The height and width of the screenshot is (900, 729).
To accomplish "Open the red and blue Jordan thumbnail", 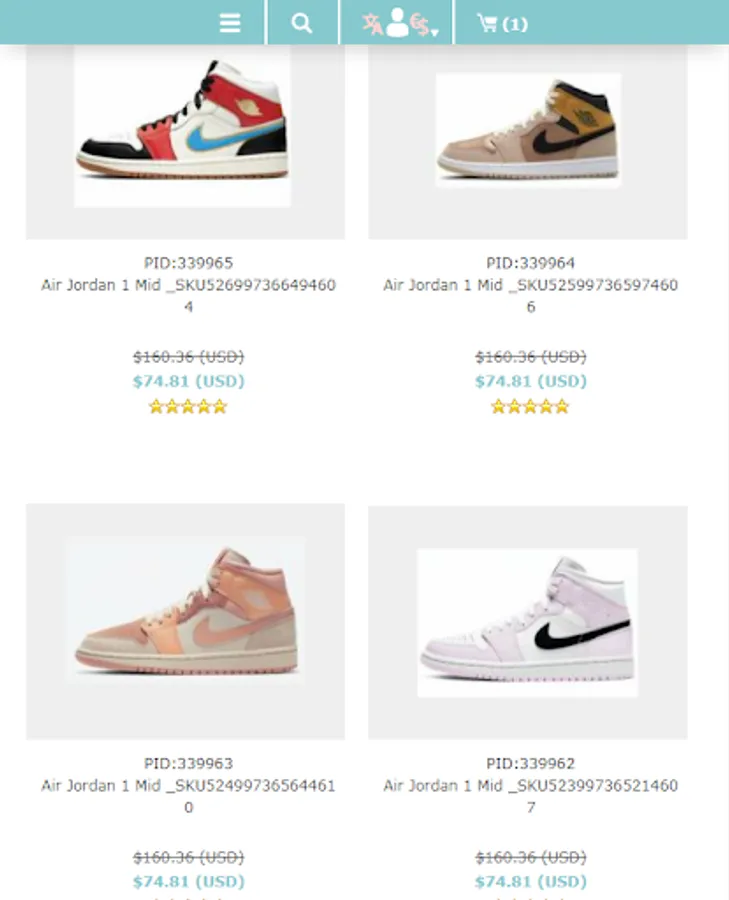I will pyautogui.click(x=183, y=127).
